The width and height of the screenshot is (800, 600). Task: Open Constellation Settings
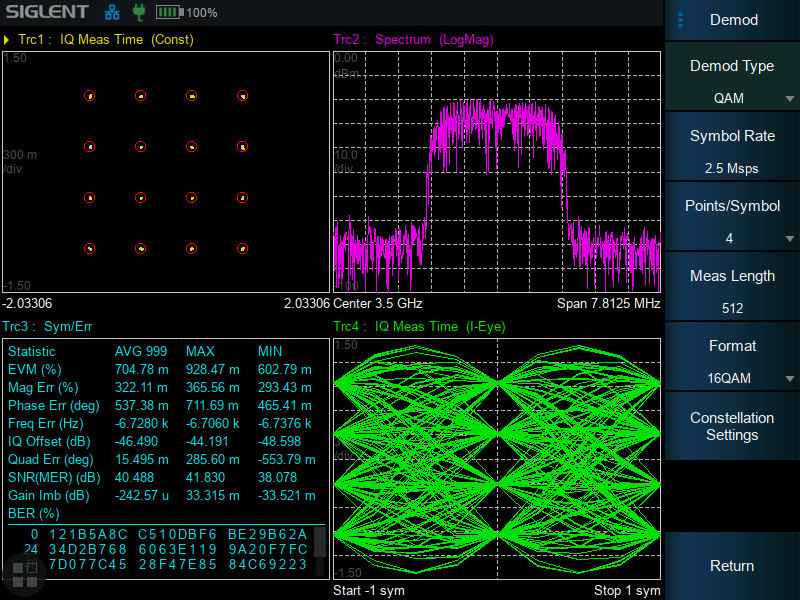(x=732, y=427)
